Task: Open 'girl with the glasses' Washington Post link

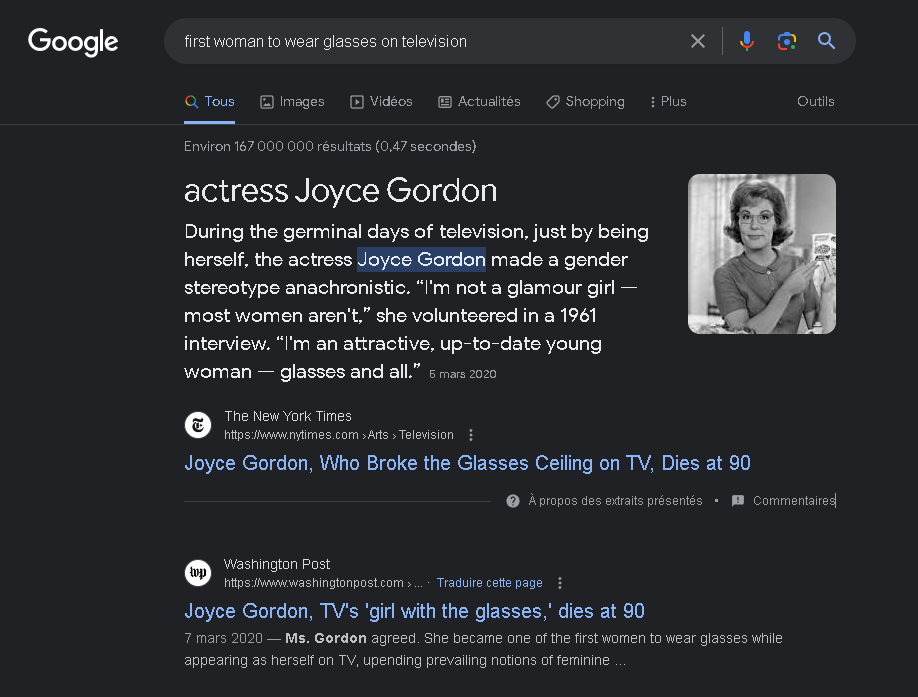Action: pyautogui.click(x=414, y=611)
